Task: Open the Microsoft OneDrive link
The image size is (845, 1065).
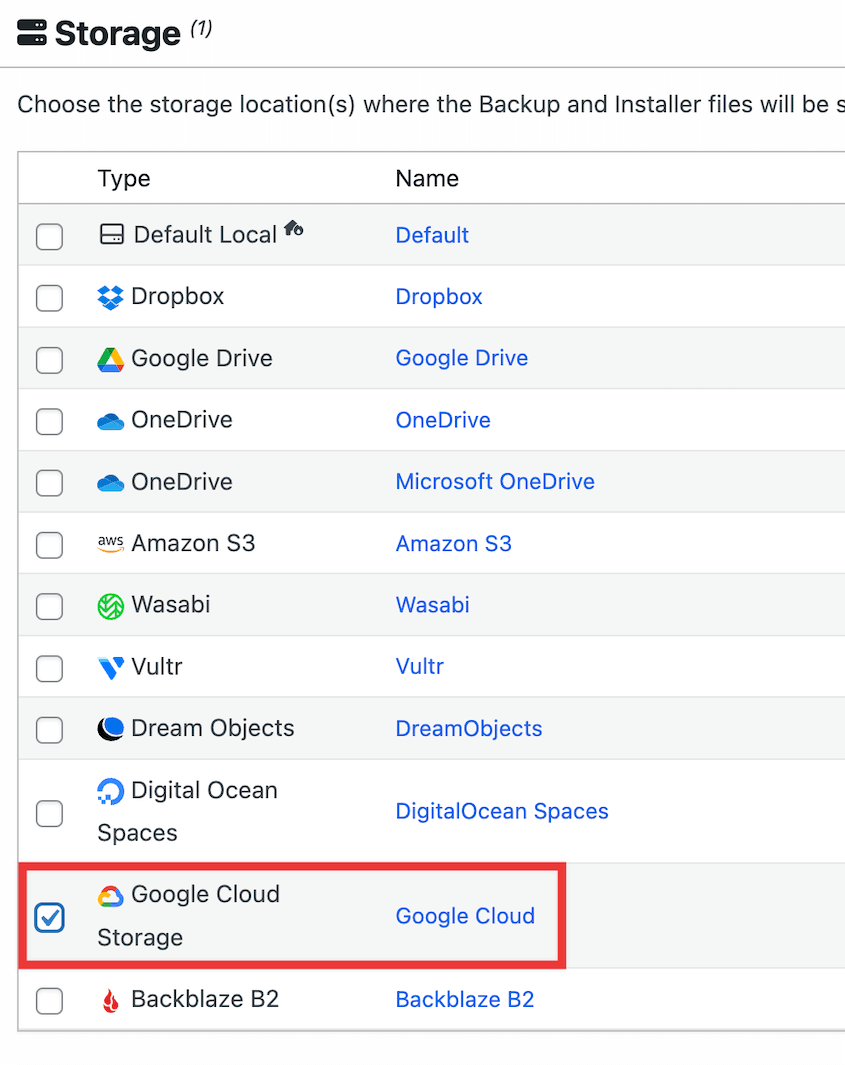Action: [495, 482]
